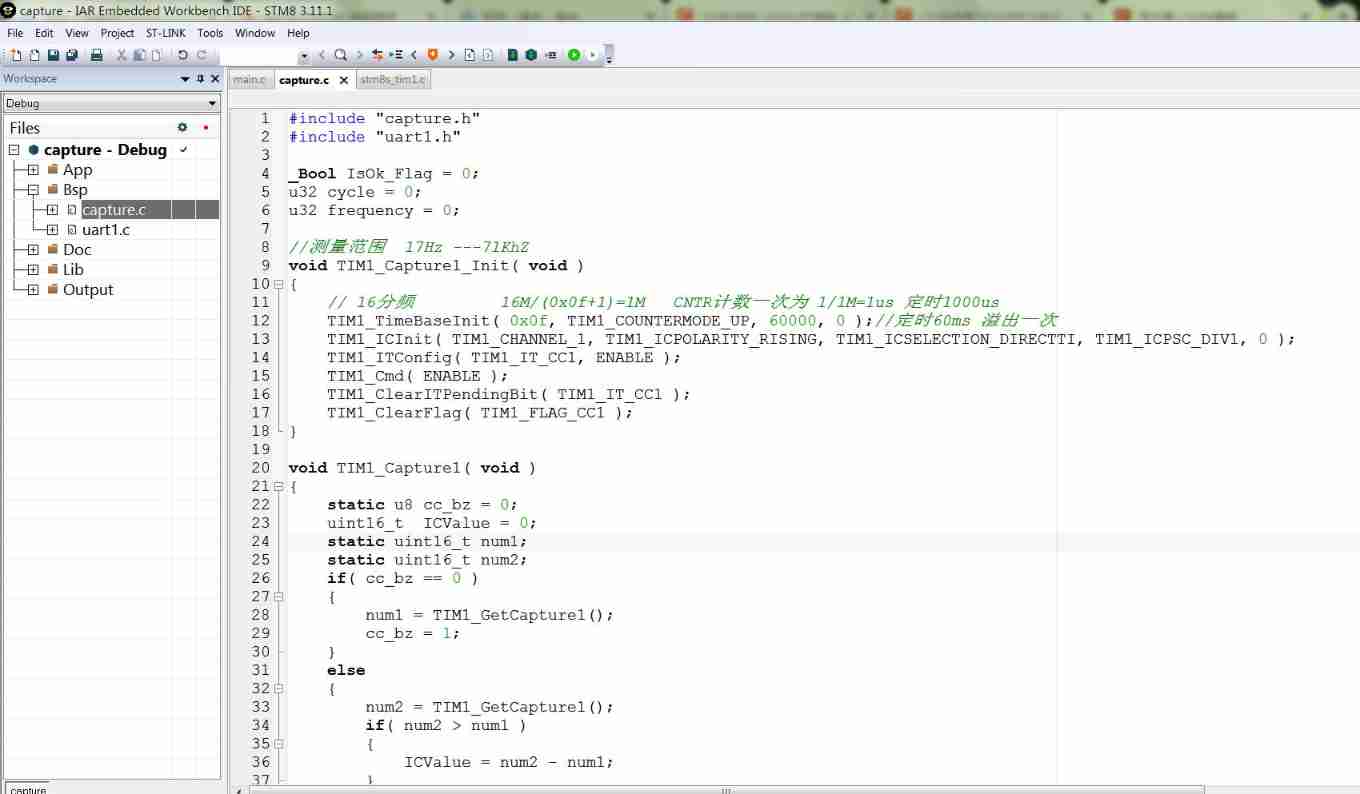This screenshot has height=794, width=1360.
Task: Collapse code fold at line 27
Action: [279, 596]
